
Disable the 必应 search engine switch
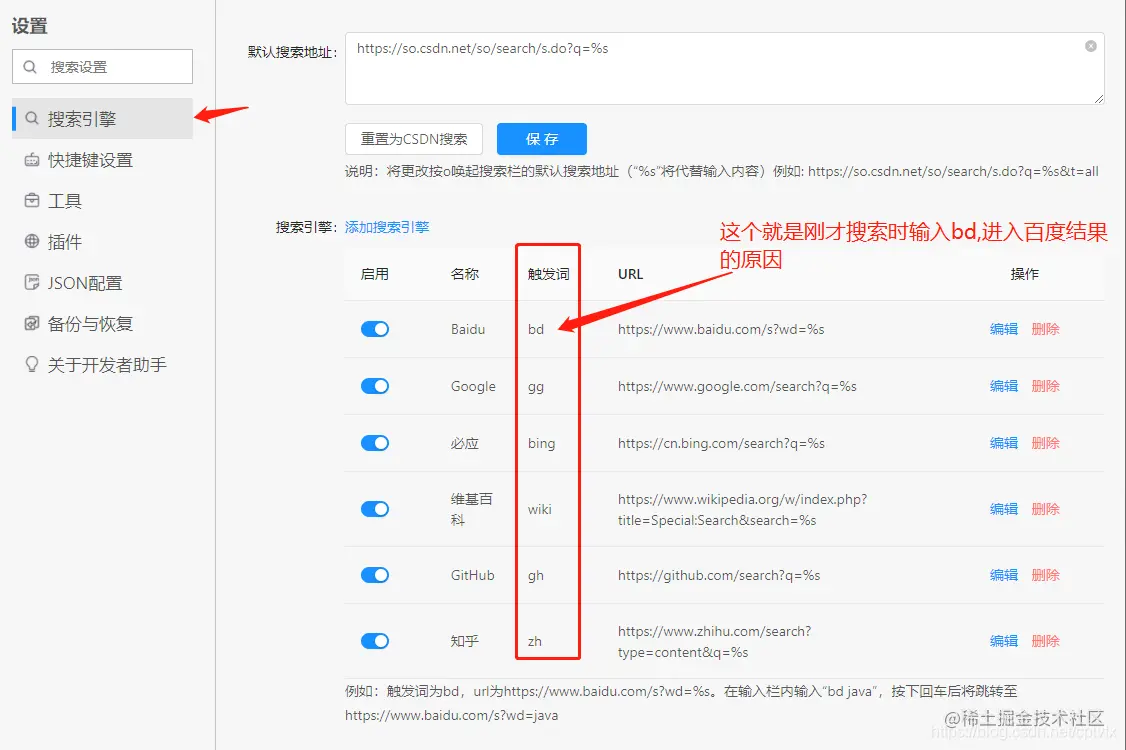(x=375, y=443)
